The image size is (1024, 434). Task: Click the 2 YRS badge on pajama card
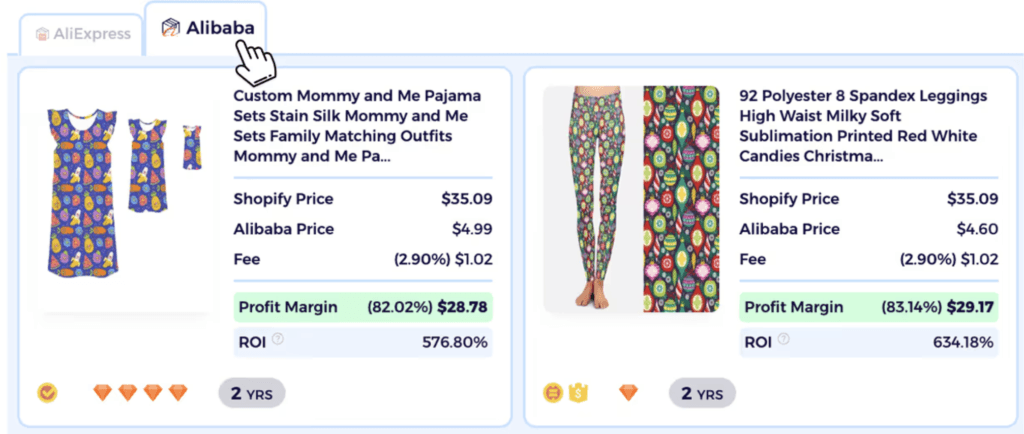pyautogui.click(x=252, y=393)
